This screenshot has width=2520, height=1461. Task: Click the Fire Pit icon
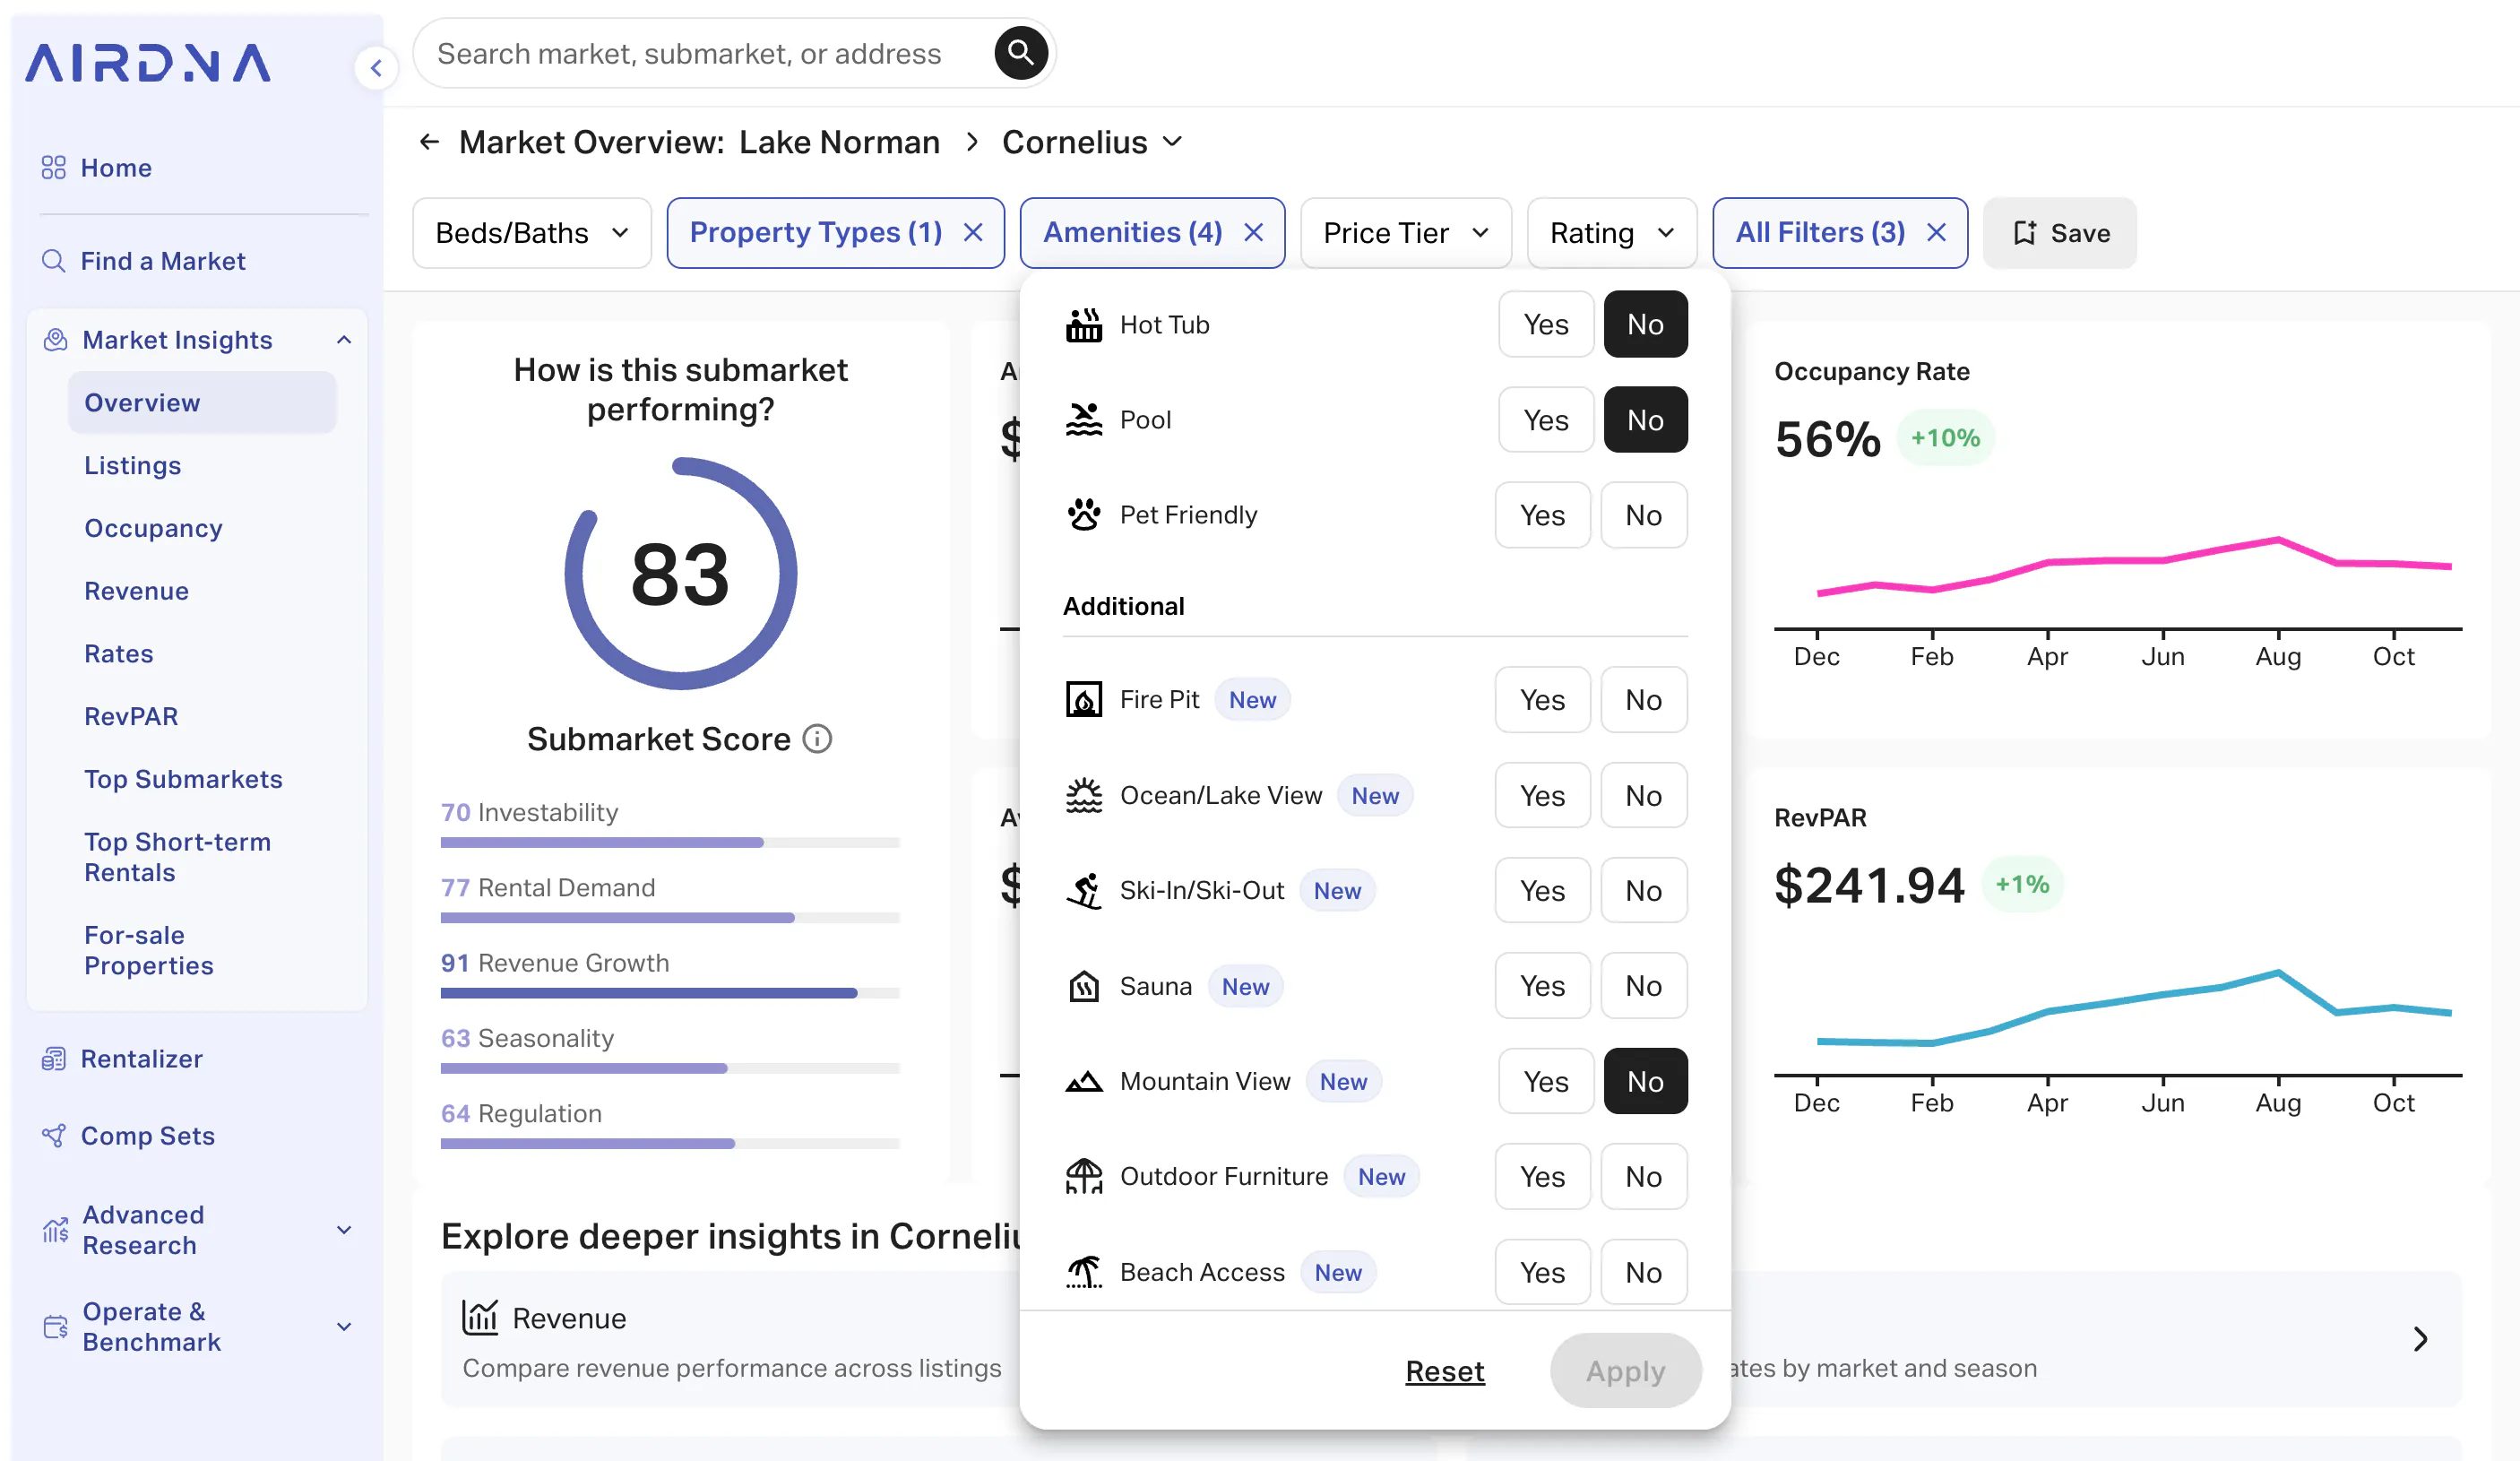pos(1084,700)
